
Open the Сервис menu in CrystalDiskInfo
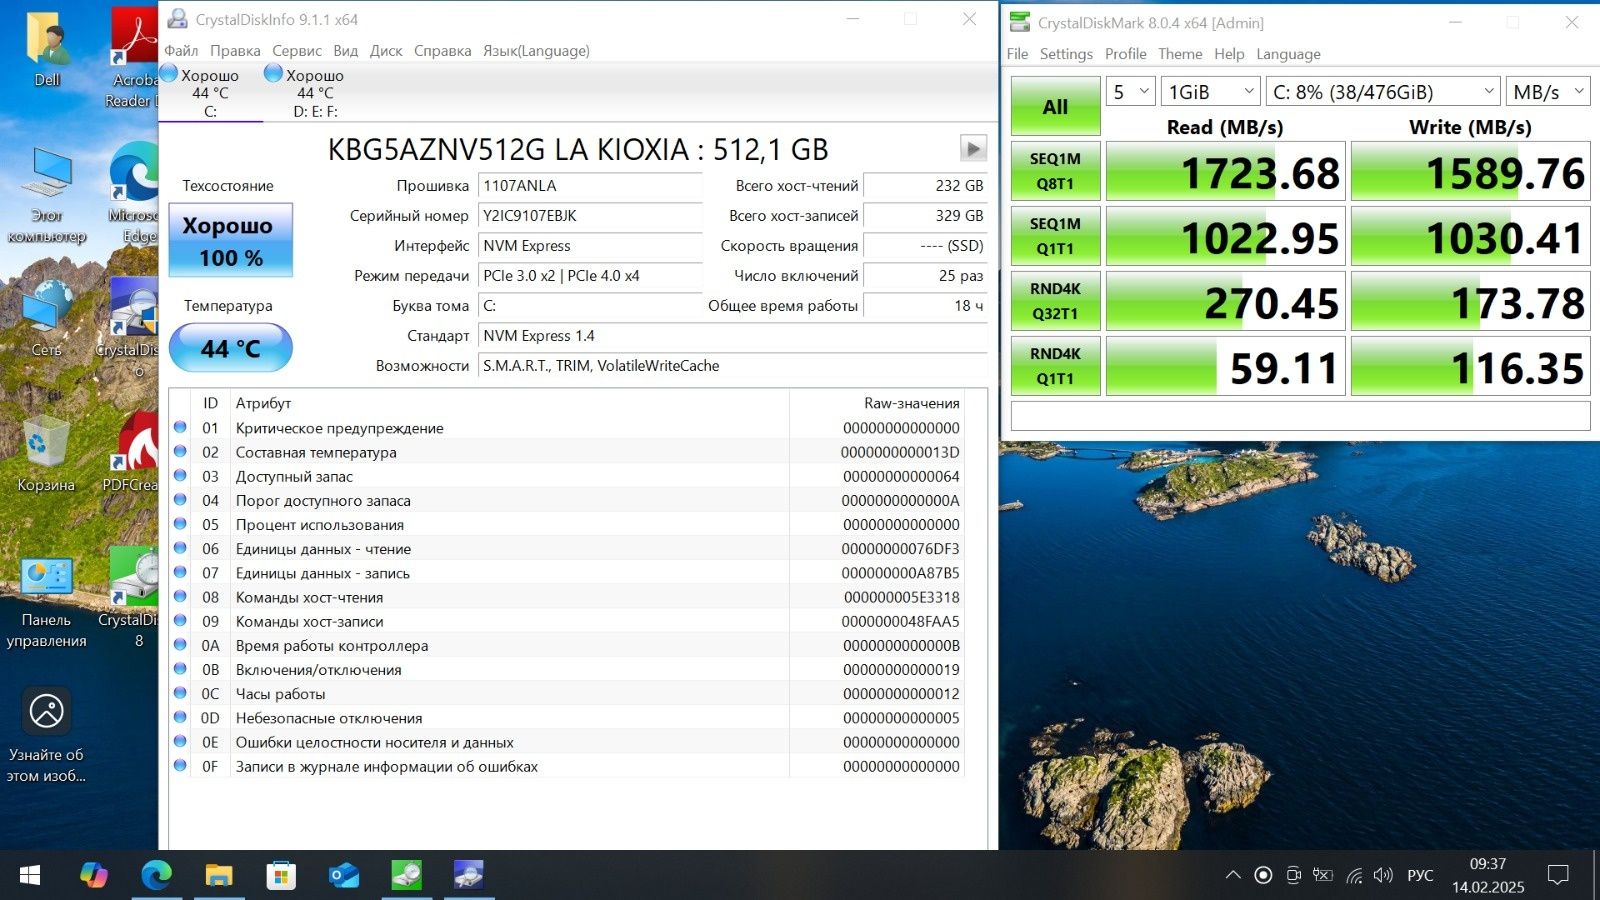pyautogui.click(x=297, y=51)
